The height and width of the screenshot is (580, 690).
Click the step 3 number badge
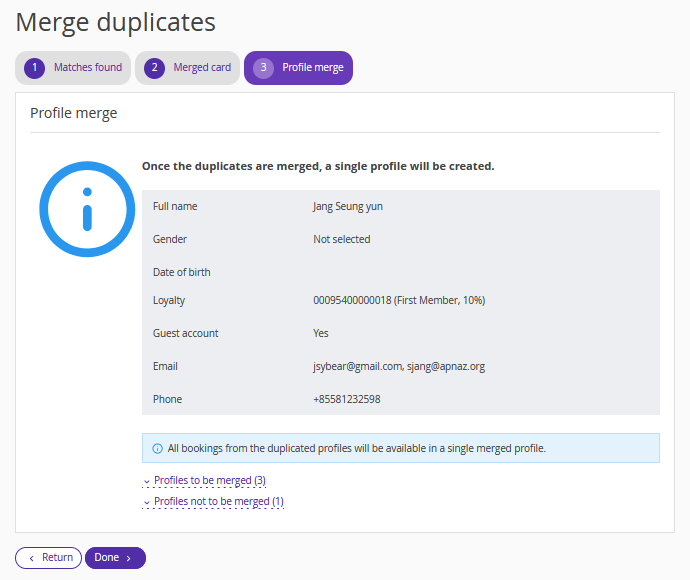tap(263, 68)
